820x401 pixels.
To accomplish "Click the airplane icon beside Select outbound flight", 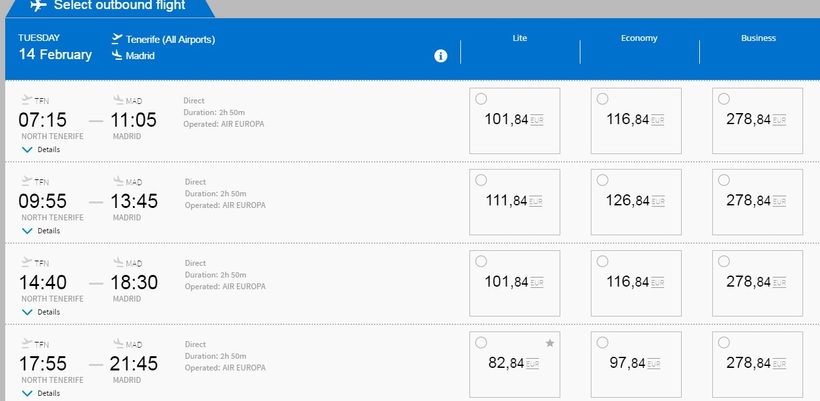I will click(38, 5).
